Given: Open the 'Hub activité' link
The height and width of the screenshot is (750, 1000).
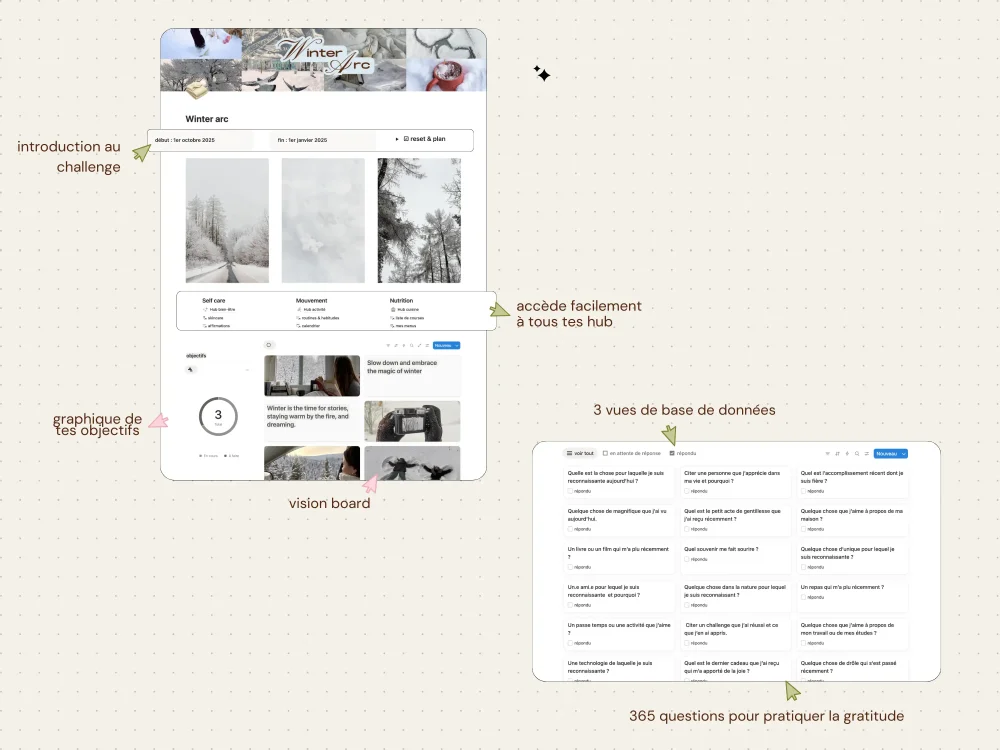Looking at the screenshot, I should 312,309.
